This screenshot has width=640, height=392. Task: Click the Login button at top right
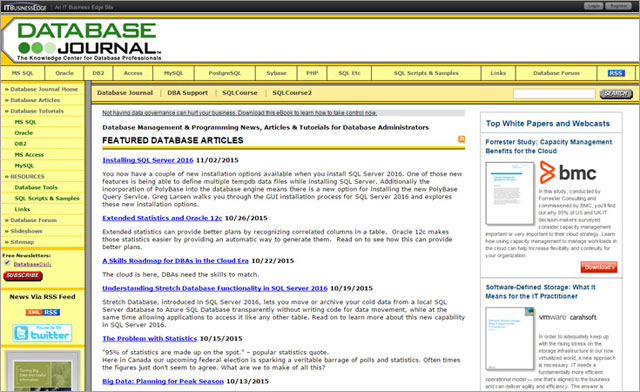tap(593, 6)
